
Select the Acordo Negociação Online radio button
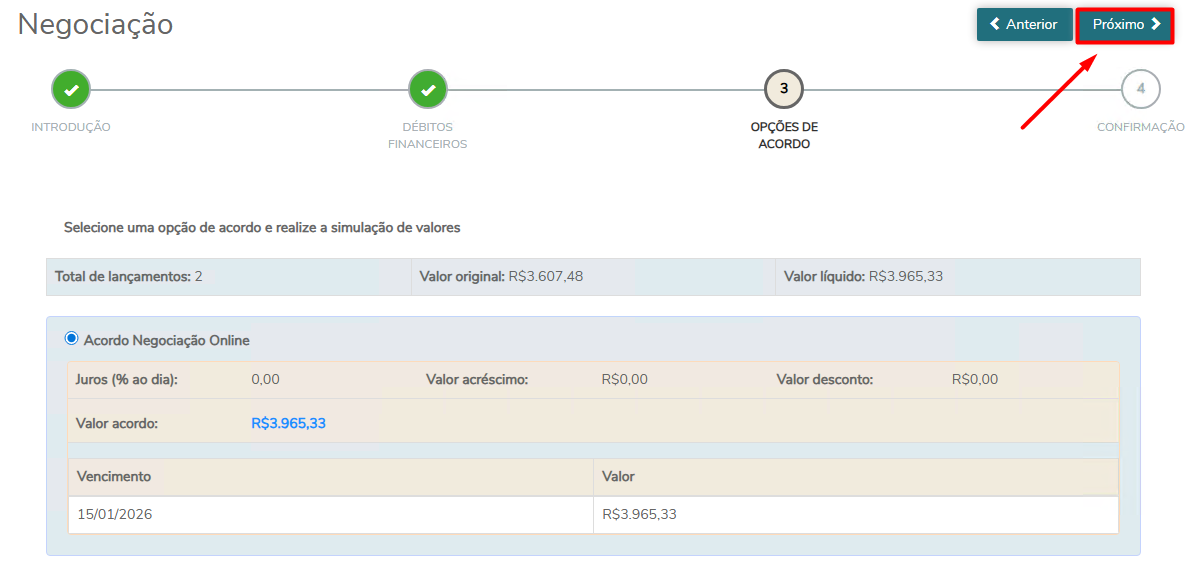[x=71, y=339]
